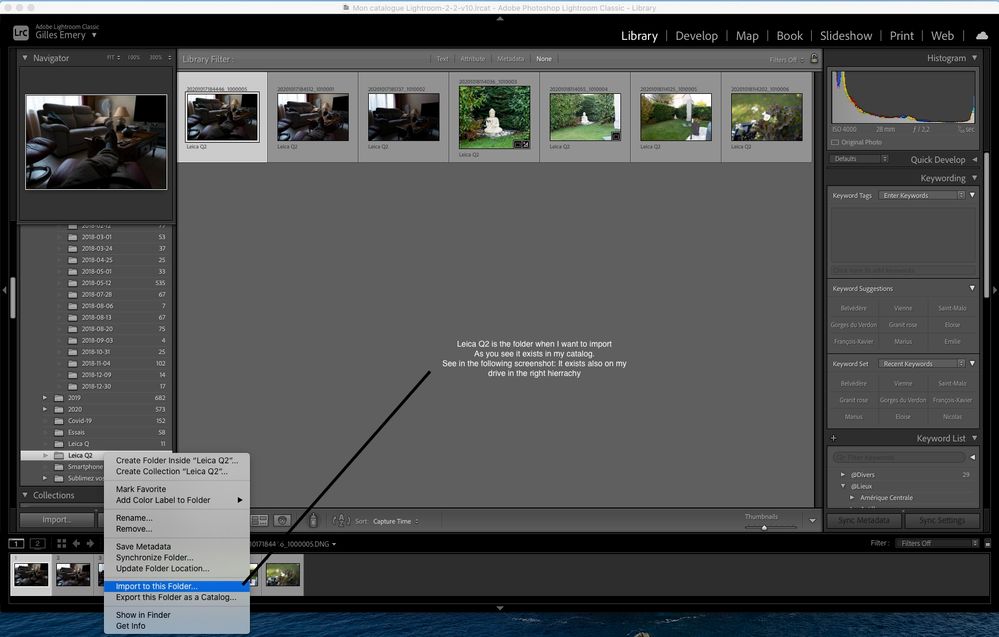The height and width of the screenshot is (637, 999).
Task: Toggle the Original Photo checkbox
Action: (835, 143)
